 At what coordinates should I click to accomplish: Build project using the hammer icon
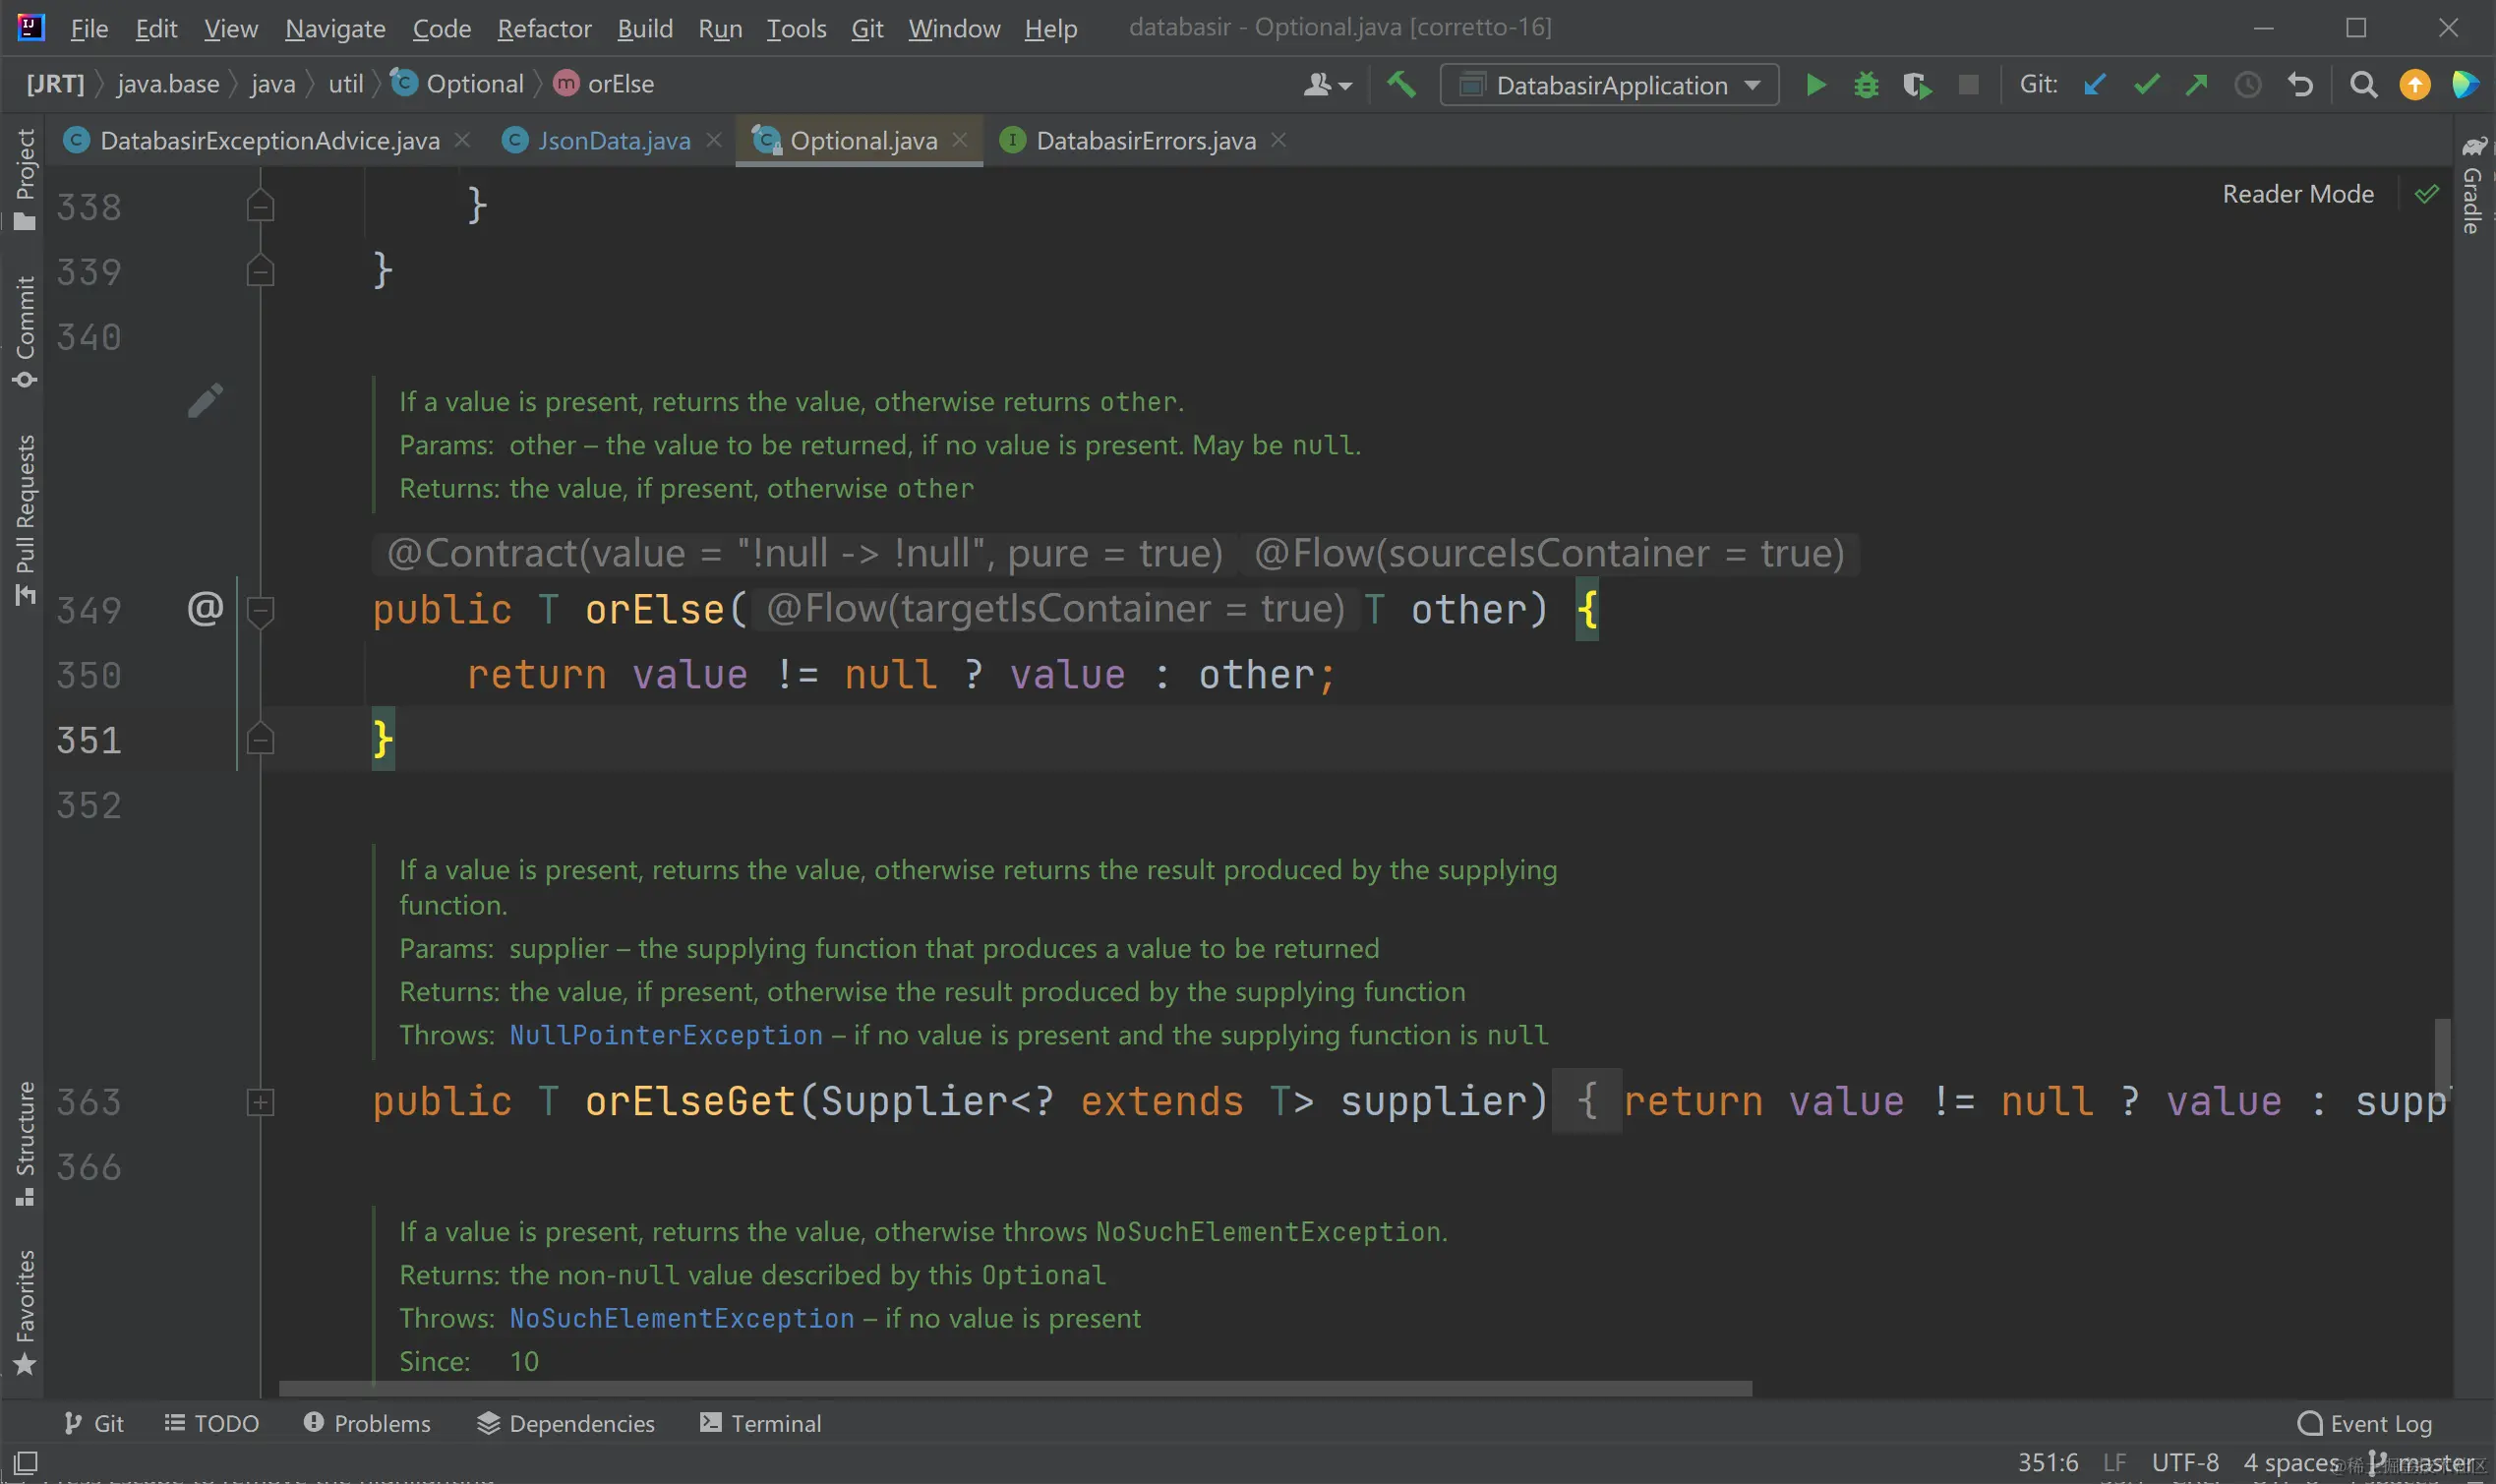(x=1401, y=85)
